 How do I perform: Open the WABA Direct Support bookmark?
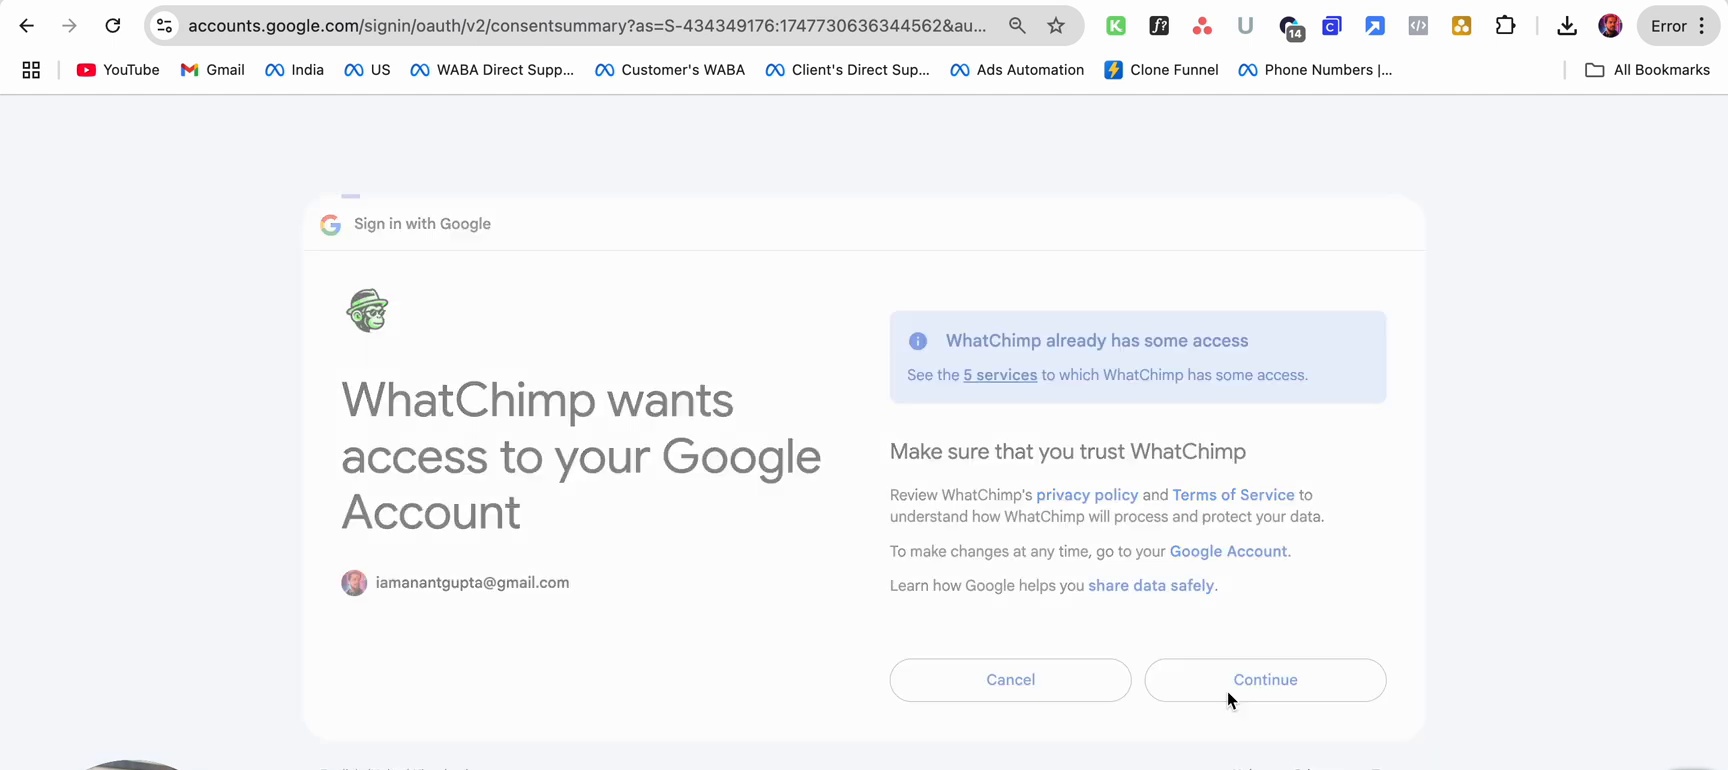point(492,70)
